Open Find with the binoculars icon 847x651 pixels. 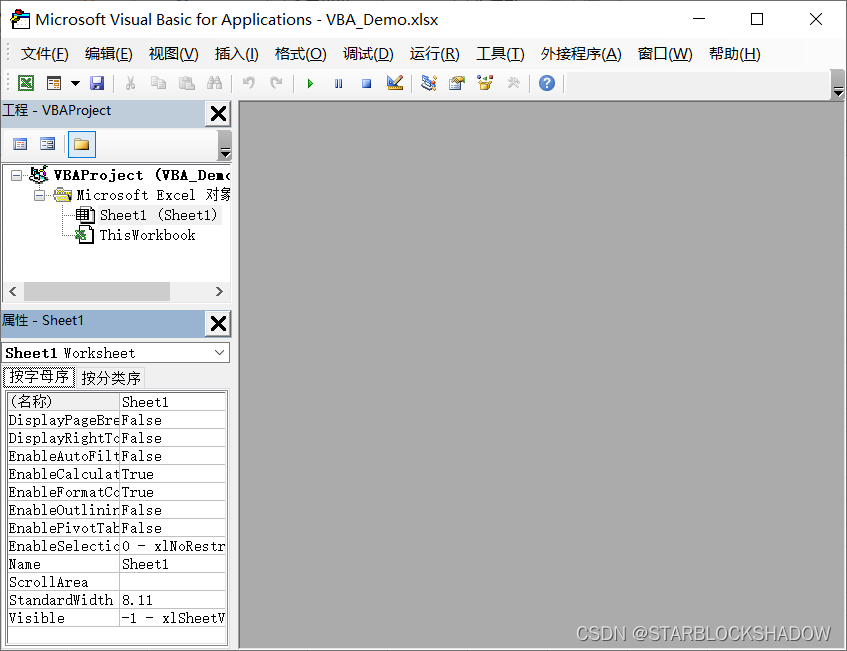(x=214, y=83)
